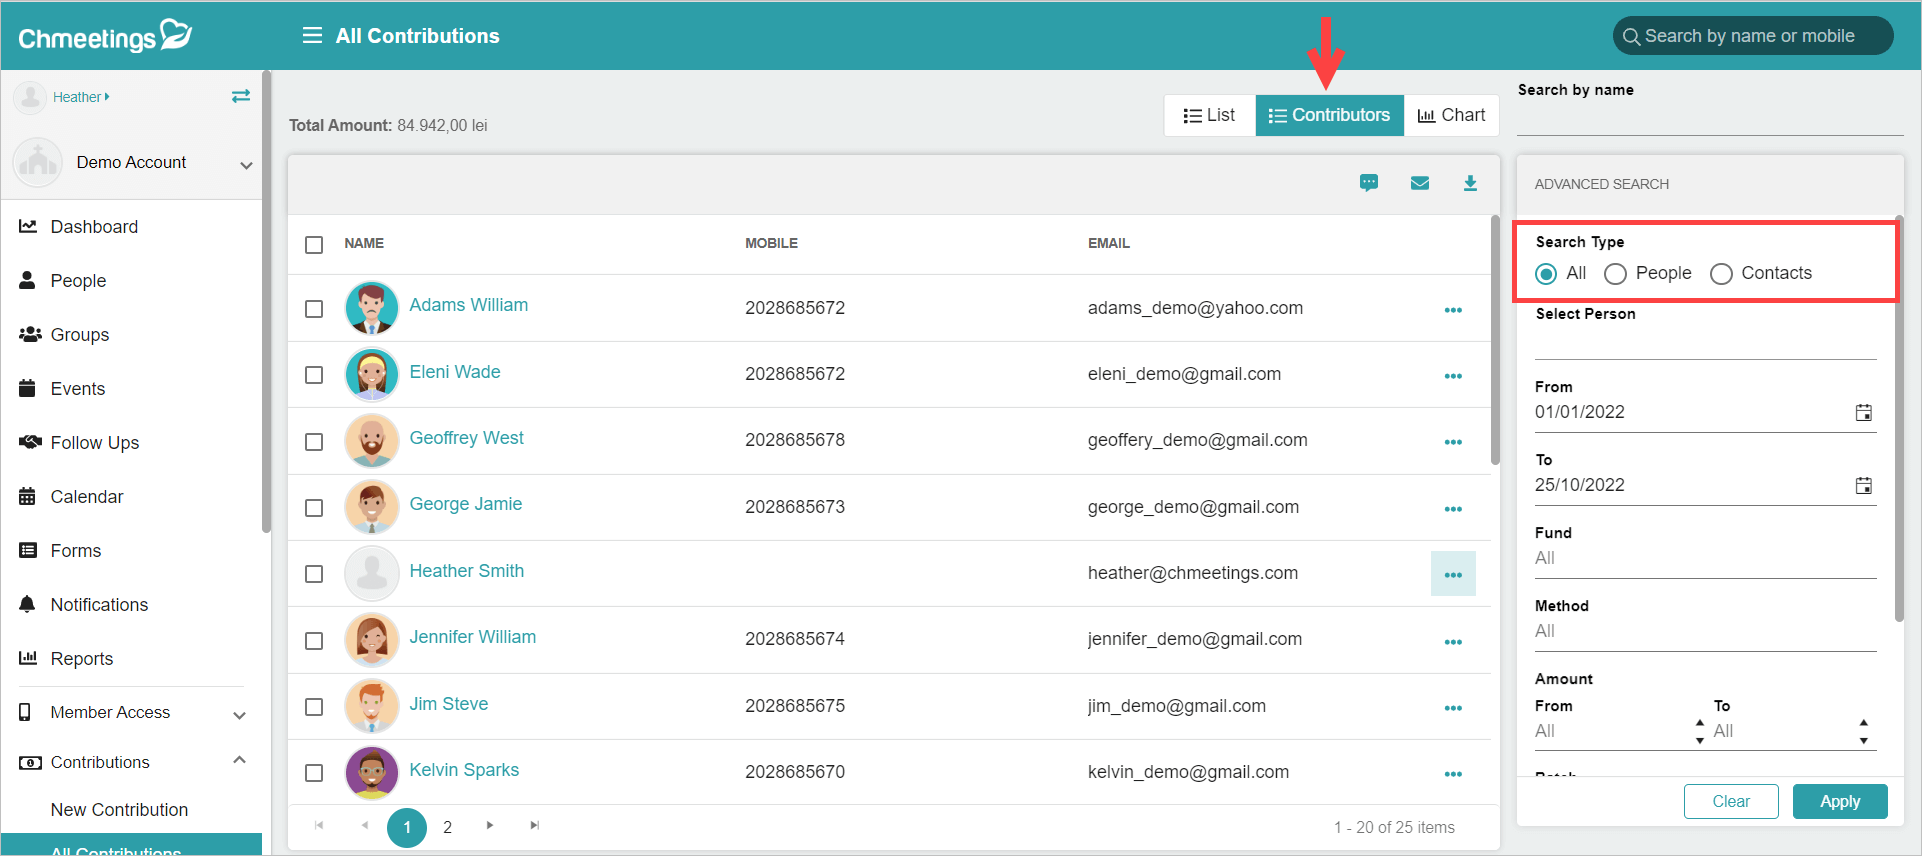The width and height of the screenshot is (1922, 856).
Task: Open Jim Steve's profile link
Action: click(x=449, y=704)
